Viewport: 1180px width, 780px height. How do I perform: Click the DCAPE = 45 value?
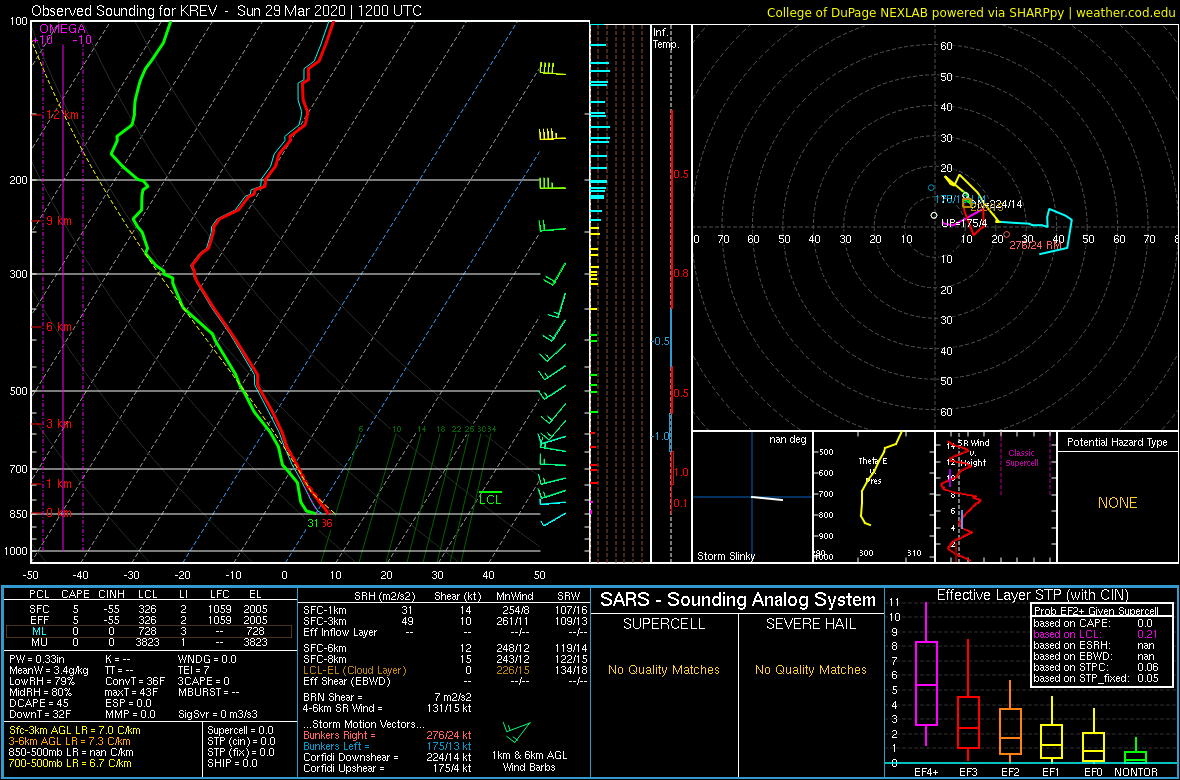tap(38, 704)
